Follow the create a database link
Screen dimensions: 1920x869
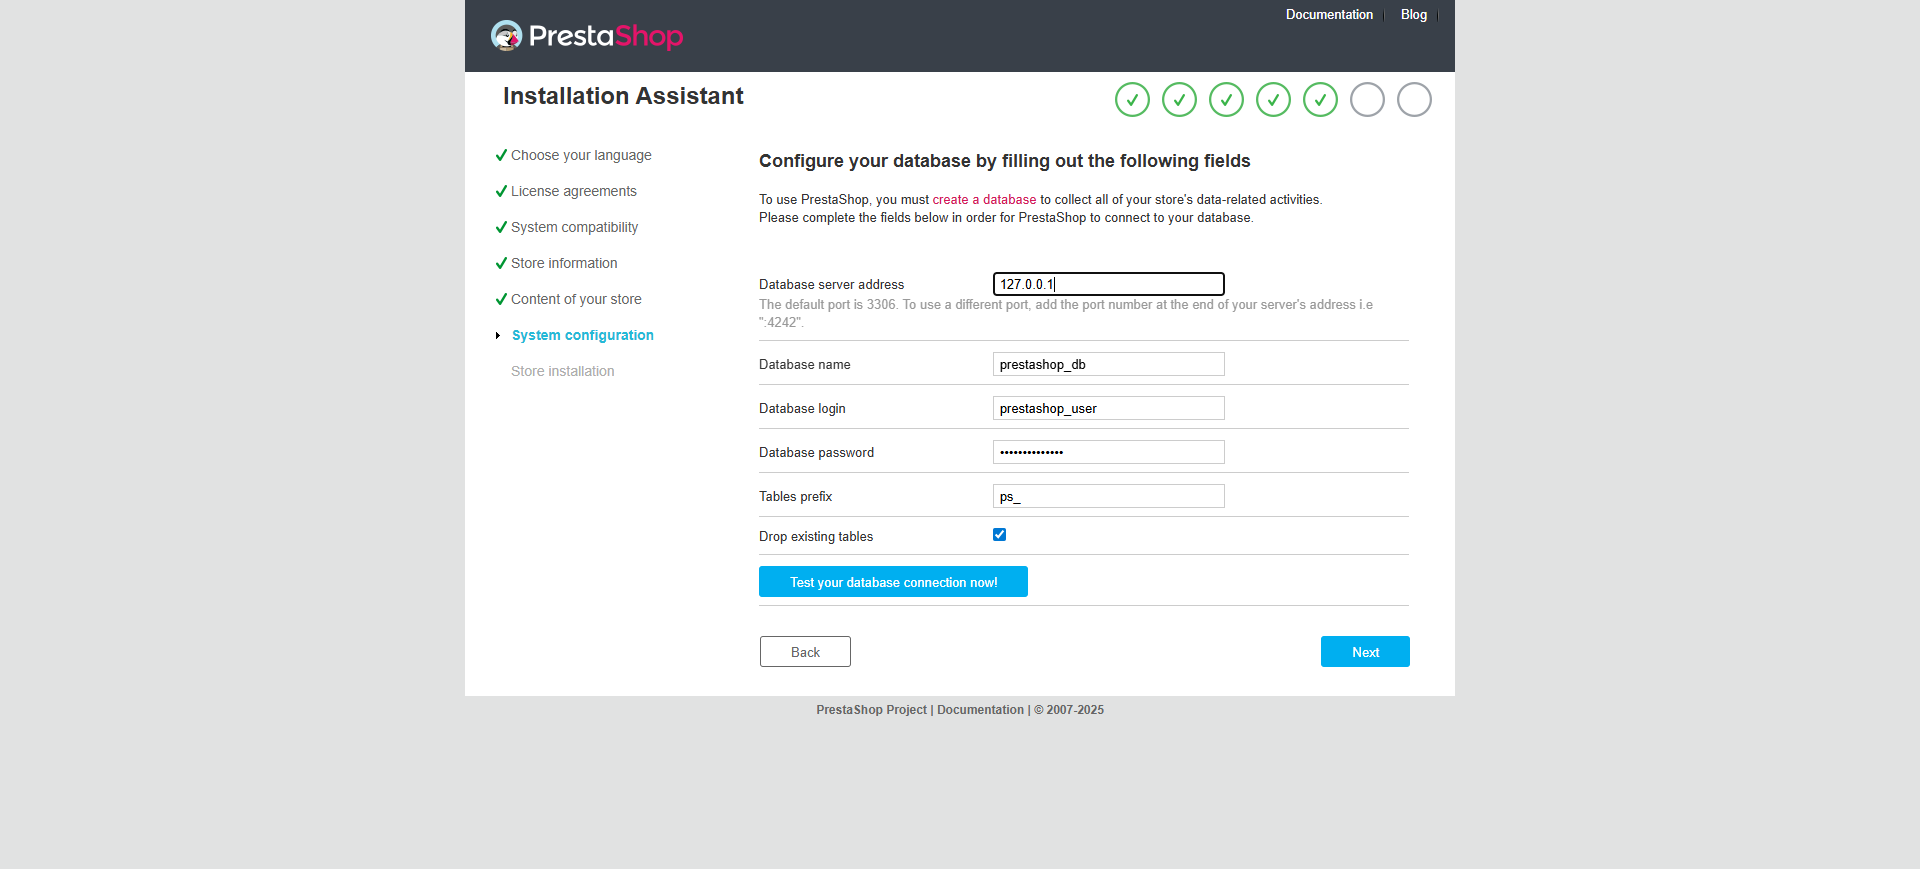tap(984, 200)
